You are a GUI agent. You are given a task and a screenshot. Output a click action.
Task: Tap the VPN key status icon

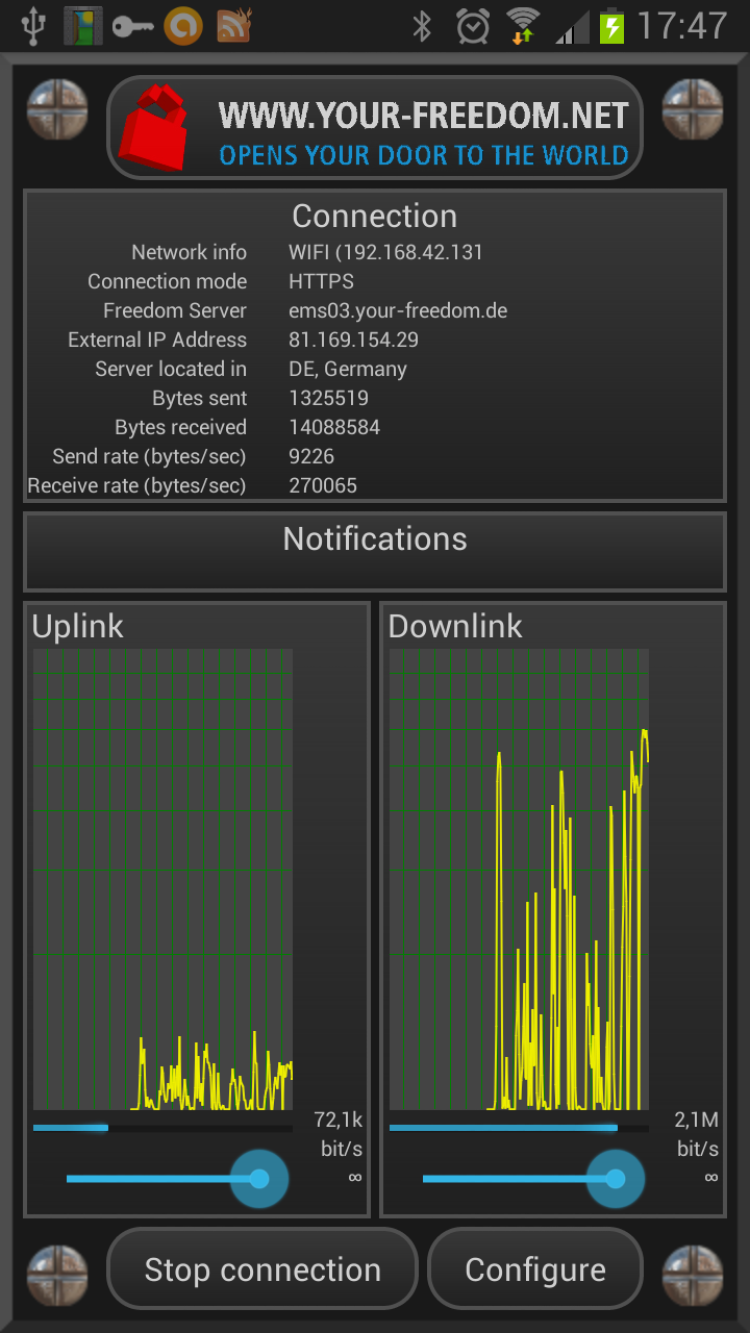point(133,27)
